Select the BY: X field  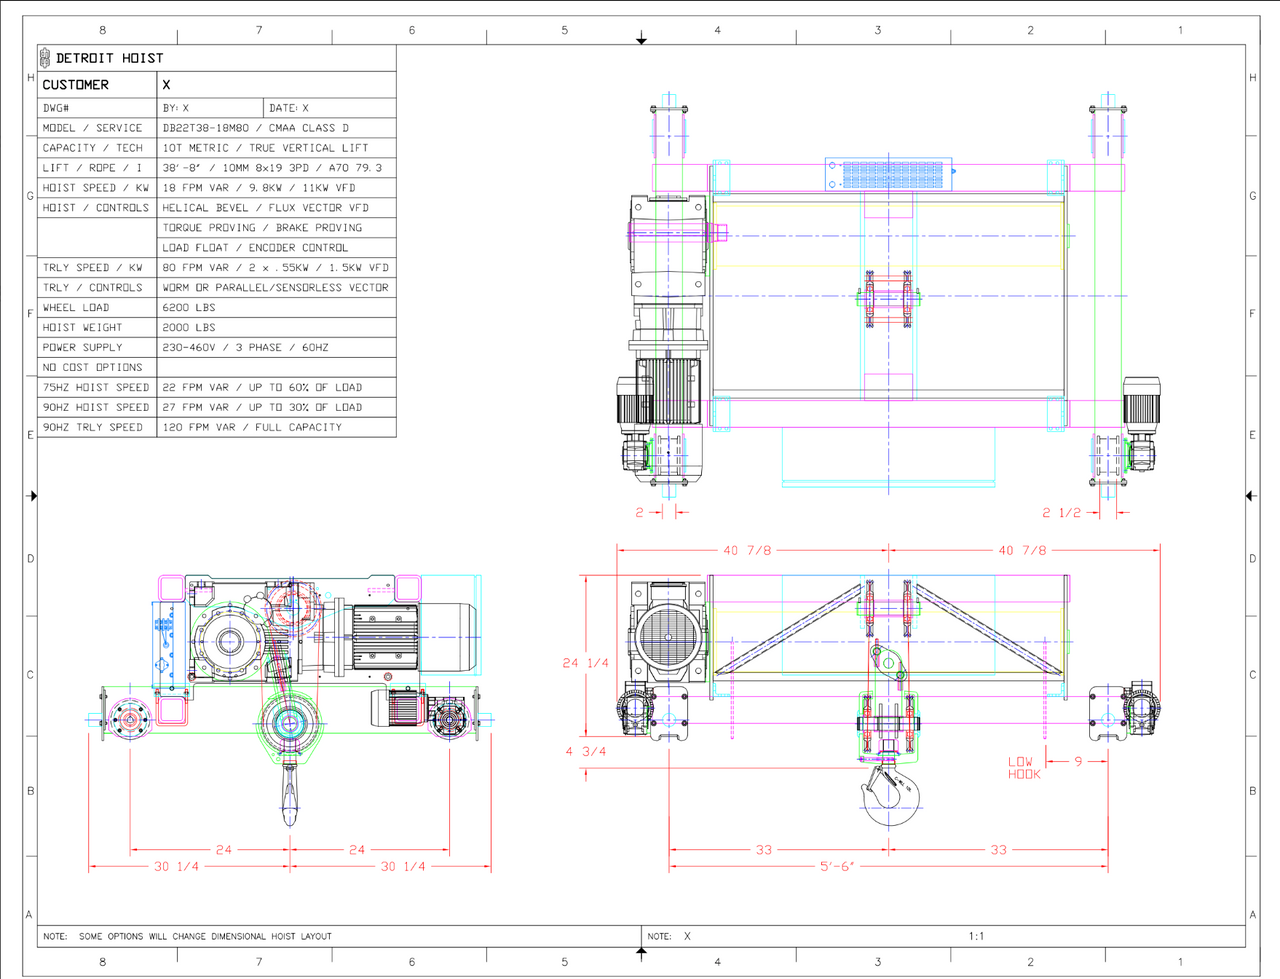210,108
